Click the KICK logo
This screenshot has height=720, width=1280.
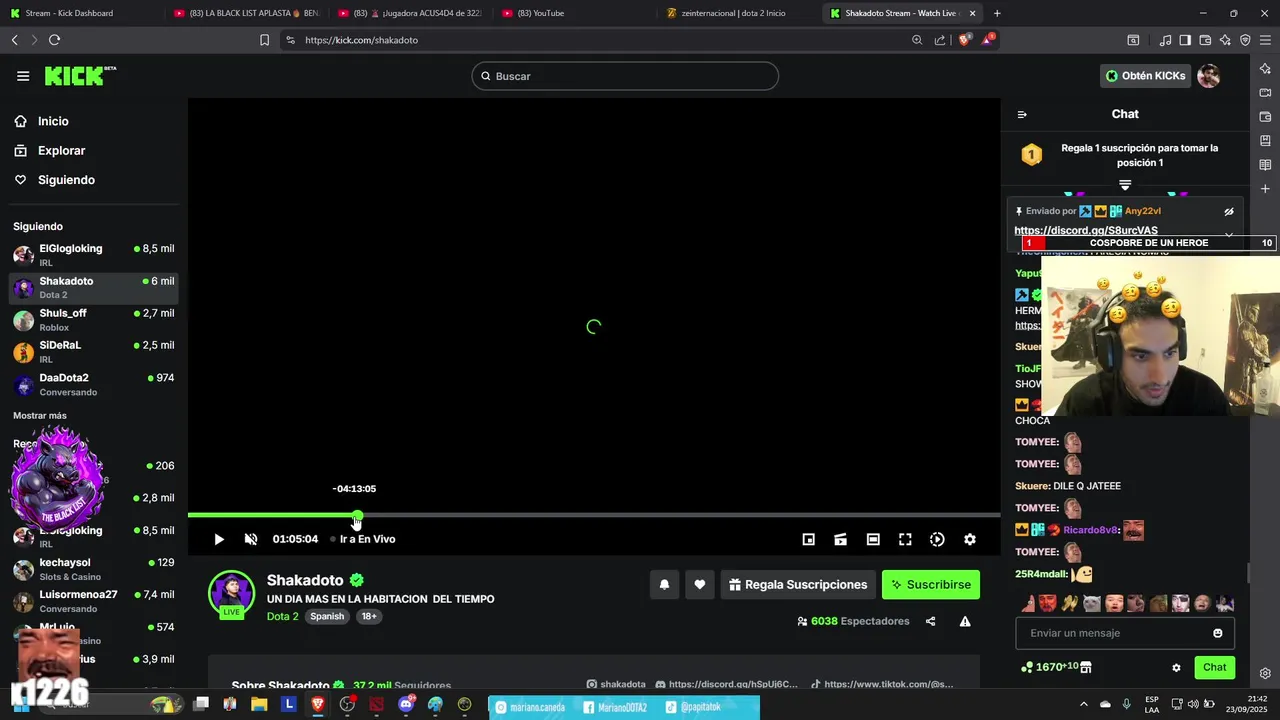pos(80,76)
